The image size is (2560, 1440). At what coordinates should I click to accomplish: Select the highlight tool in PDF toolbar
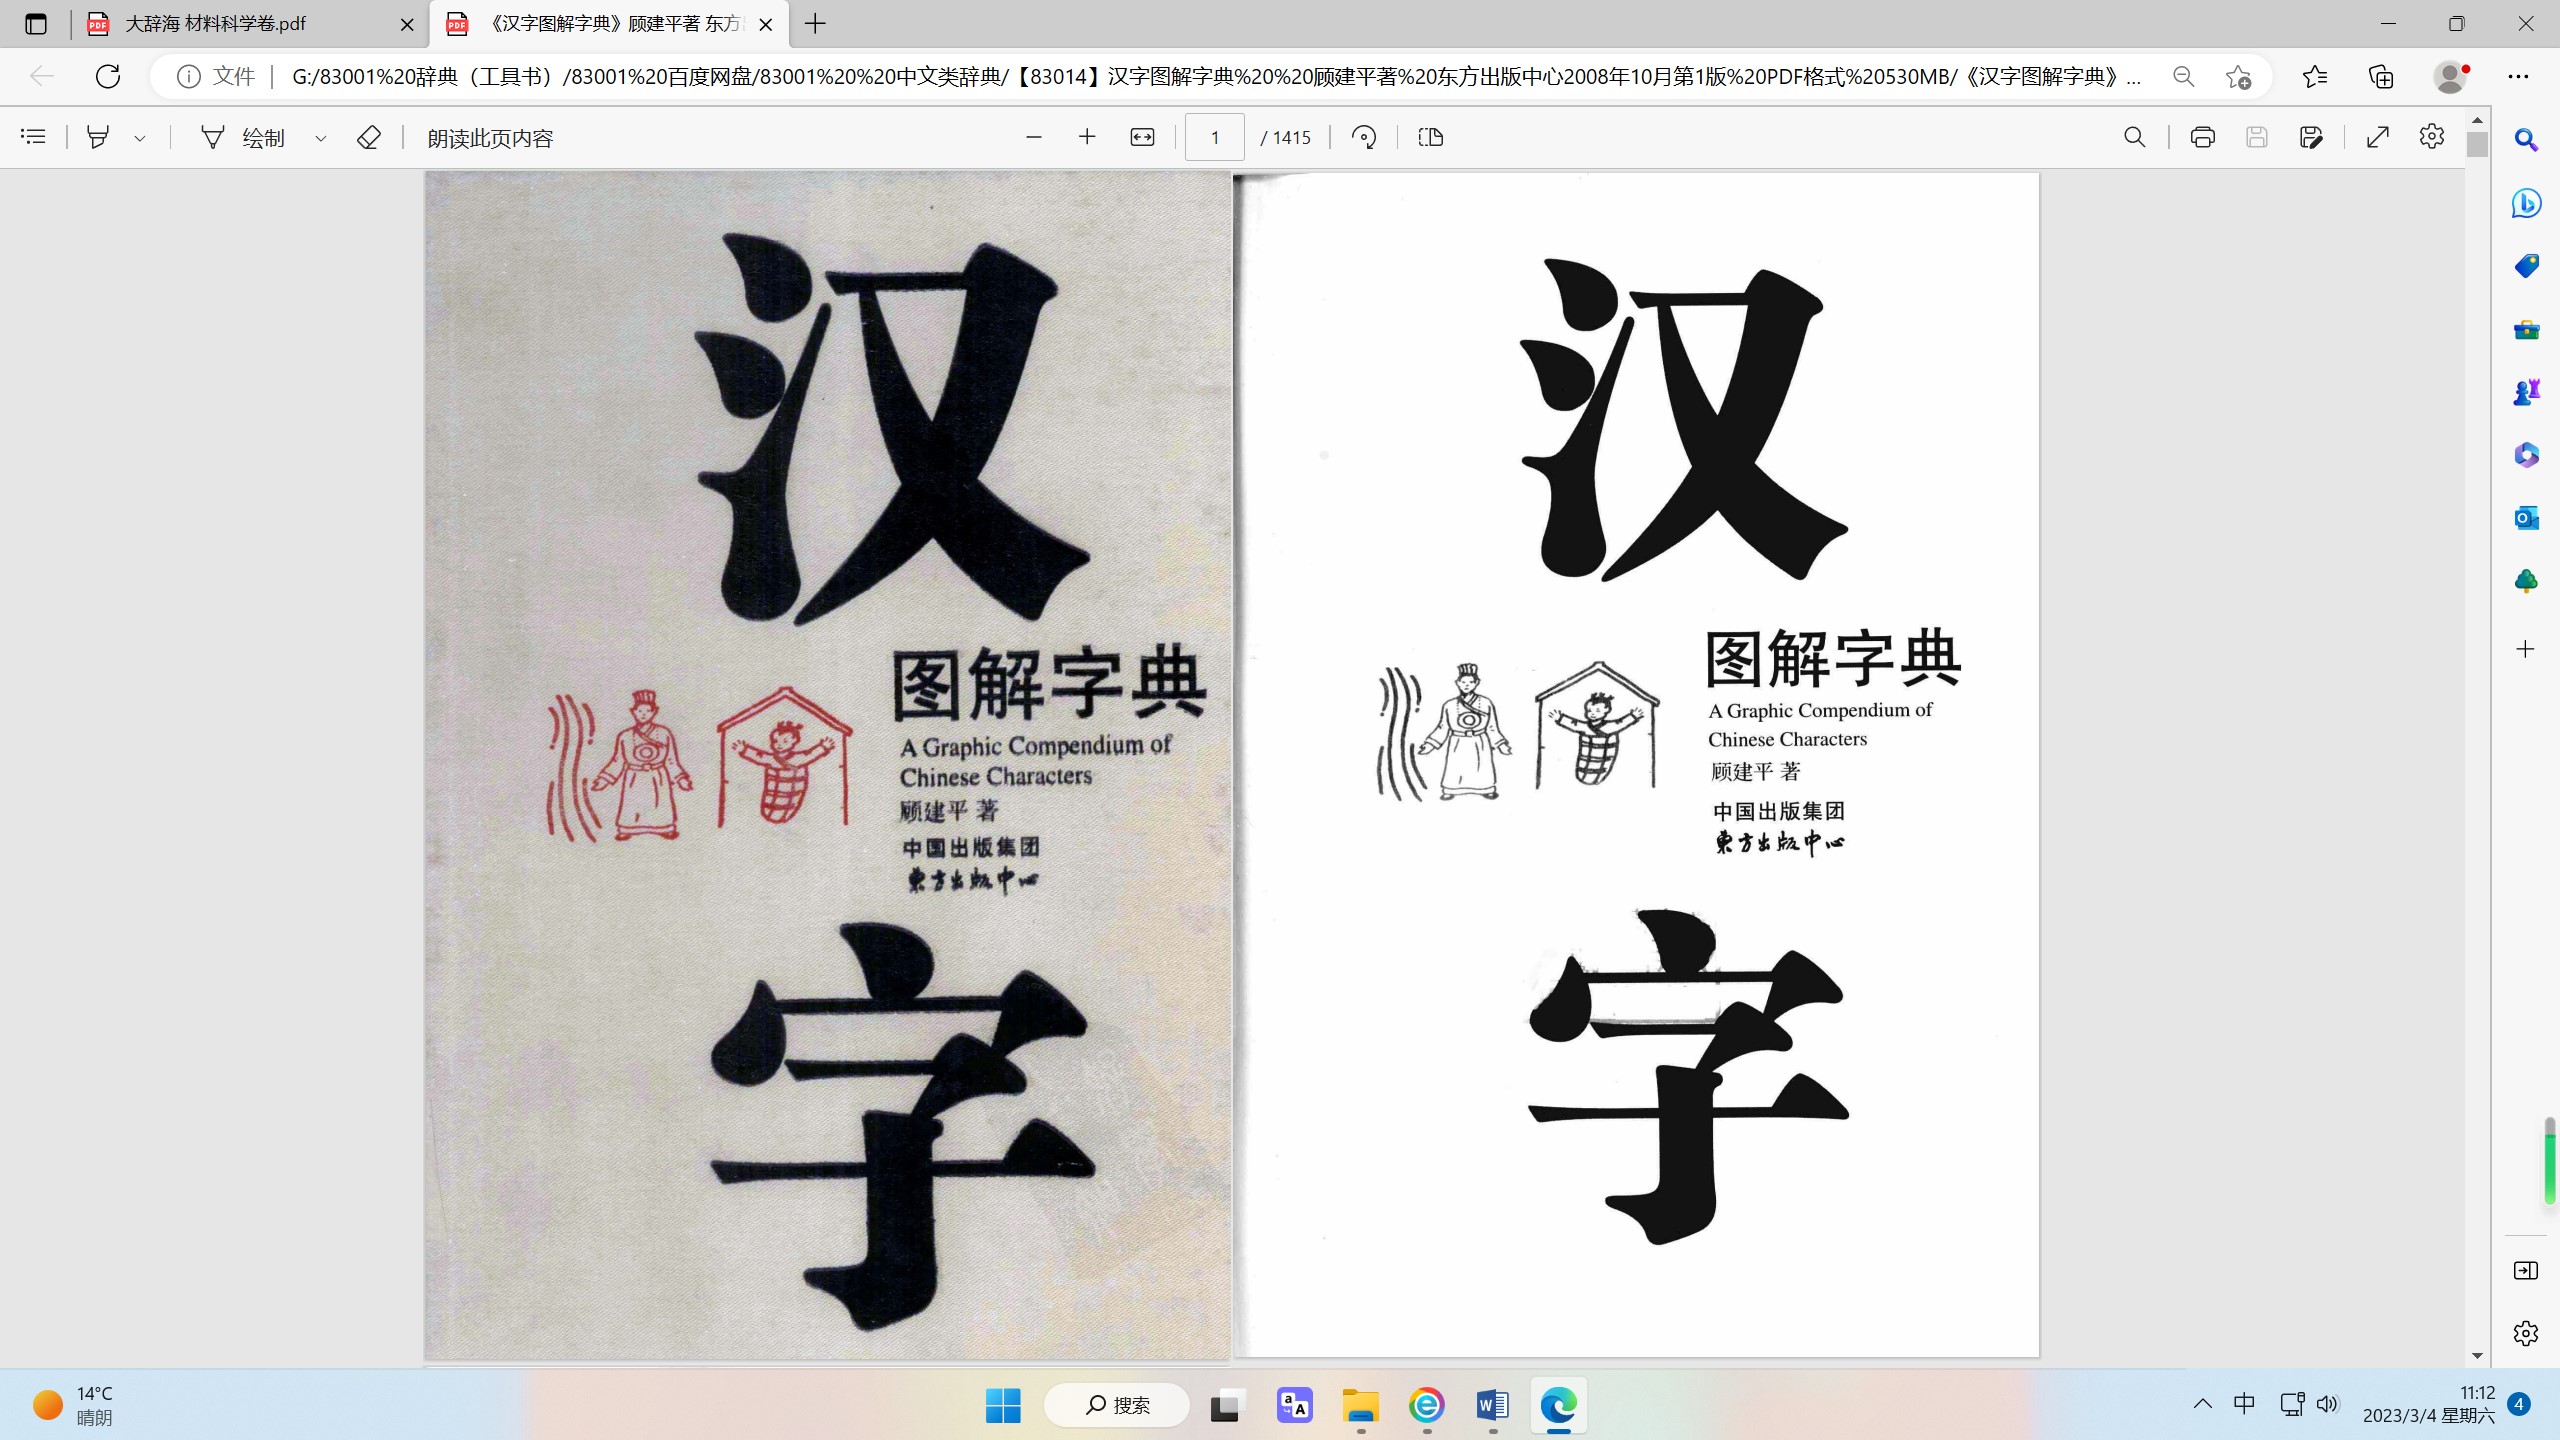pyautogui.click(x=98, y=137)
